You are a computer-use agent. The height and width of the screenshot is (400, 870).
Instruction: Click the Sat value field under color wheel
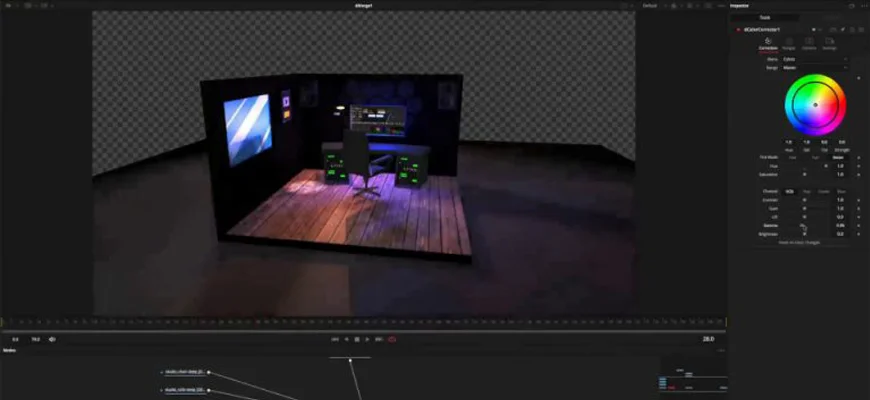[x=806, y=143]
